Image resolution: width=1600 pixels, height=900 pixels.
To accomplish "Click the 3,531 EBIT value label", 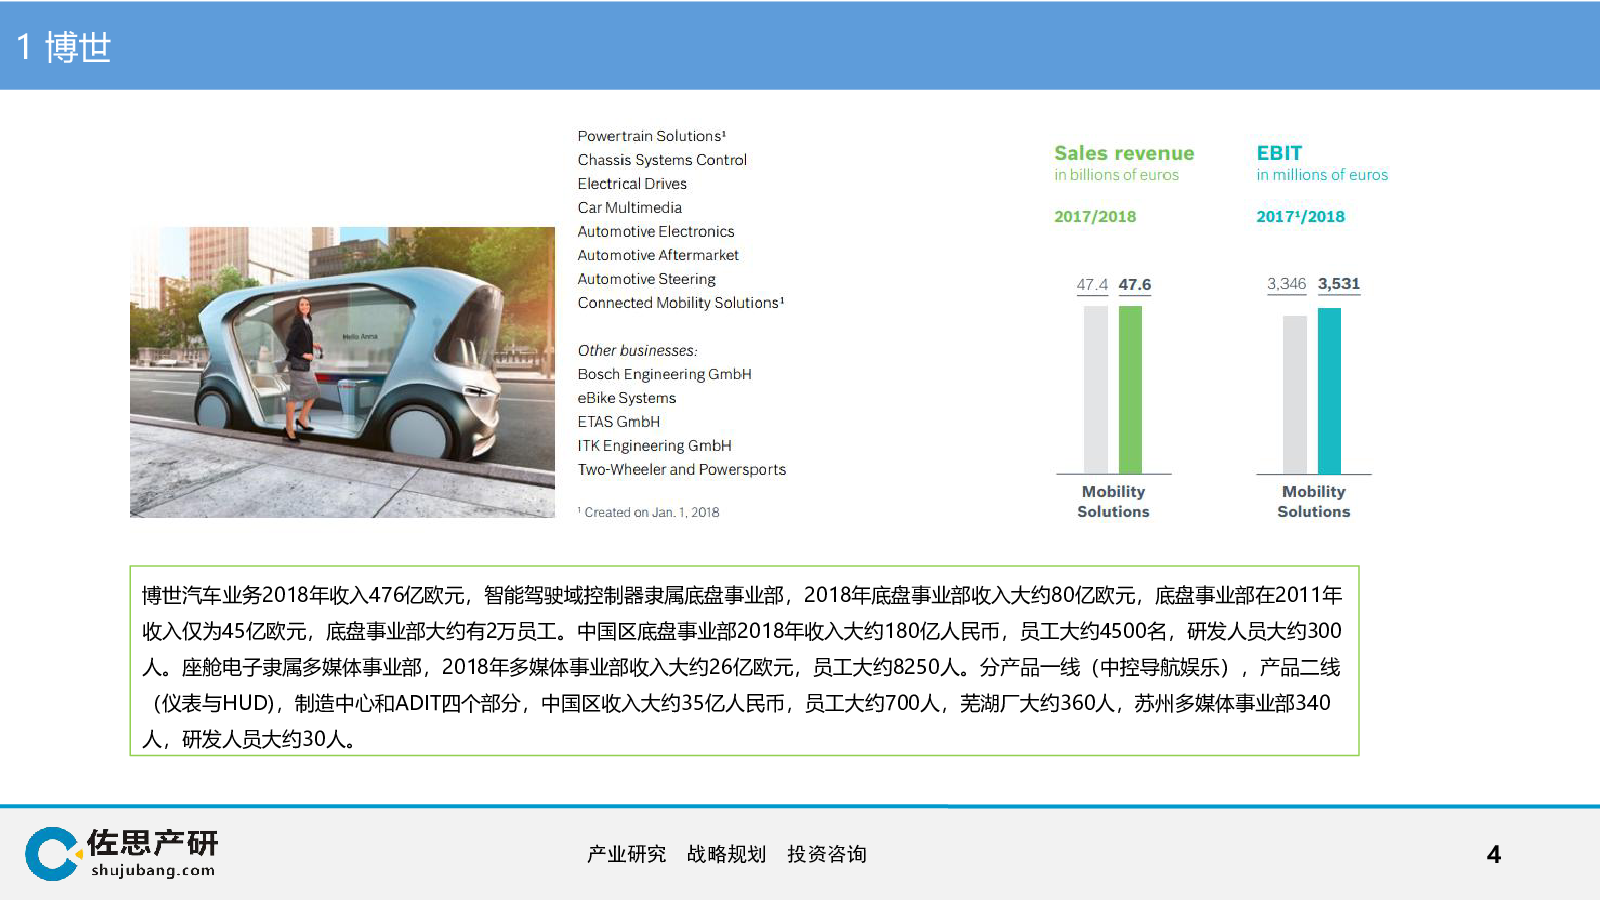I will pos(1339,284).
